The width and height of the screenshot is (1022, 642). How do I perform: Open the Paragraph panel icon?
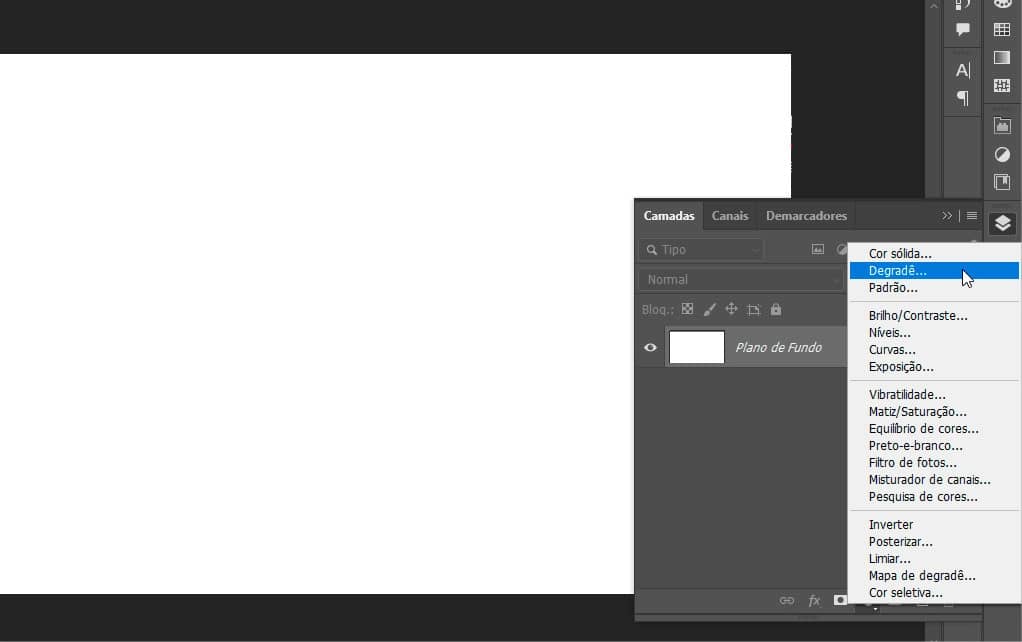[x=962, y=97]
